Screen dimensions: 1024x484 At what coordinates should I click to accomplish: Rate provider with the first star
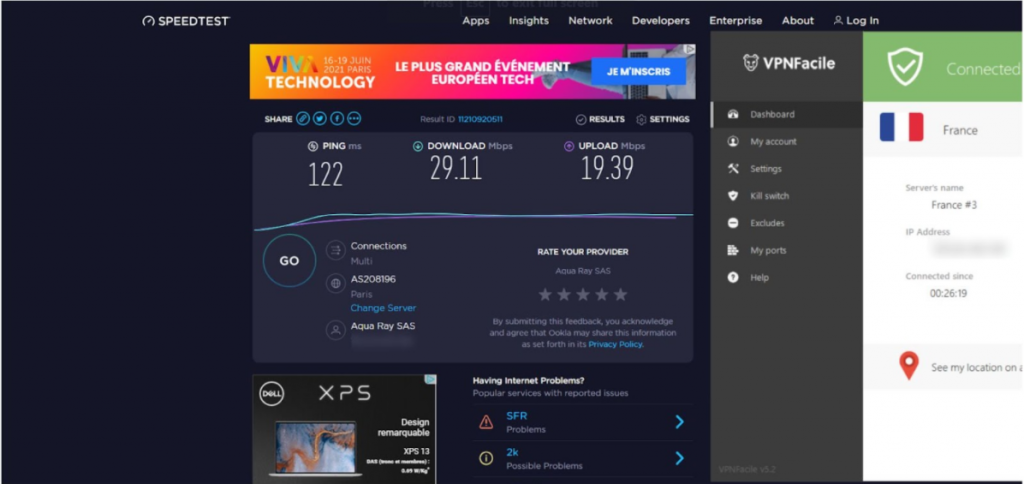(545, 295)
